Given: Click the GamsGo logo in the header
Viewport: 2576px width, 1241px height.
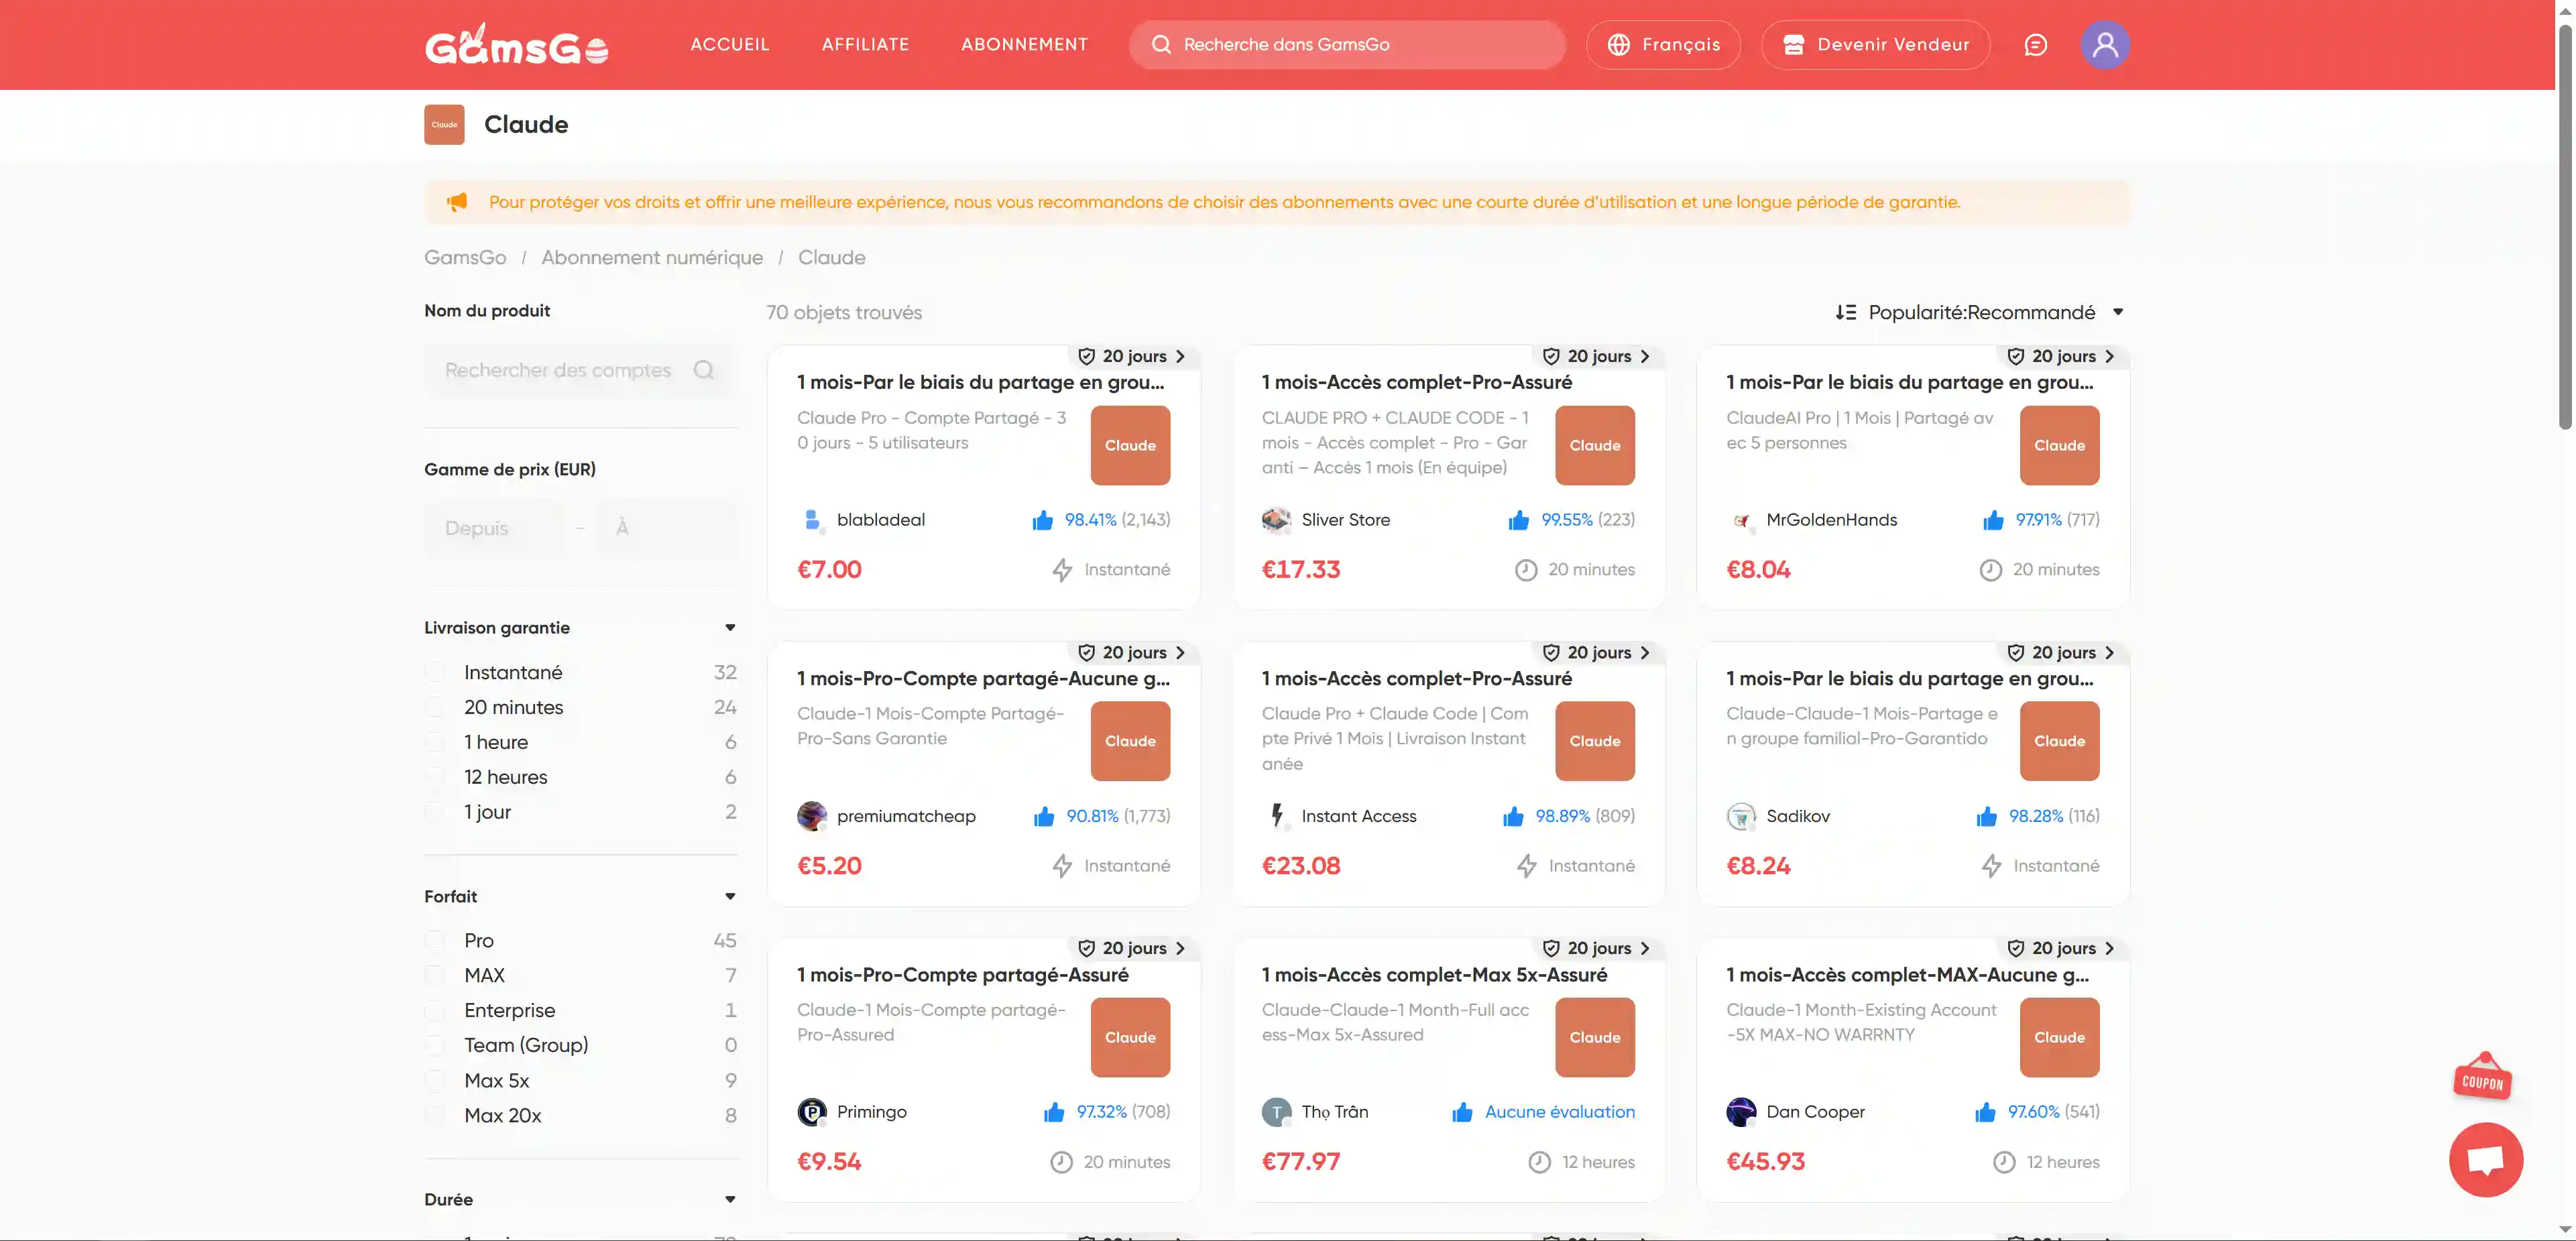Looking at the screenshot, I should (x=516, y=45).
